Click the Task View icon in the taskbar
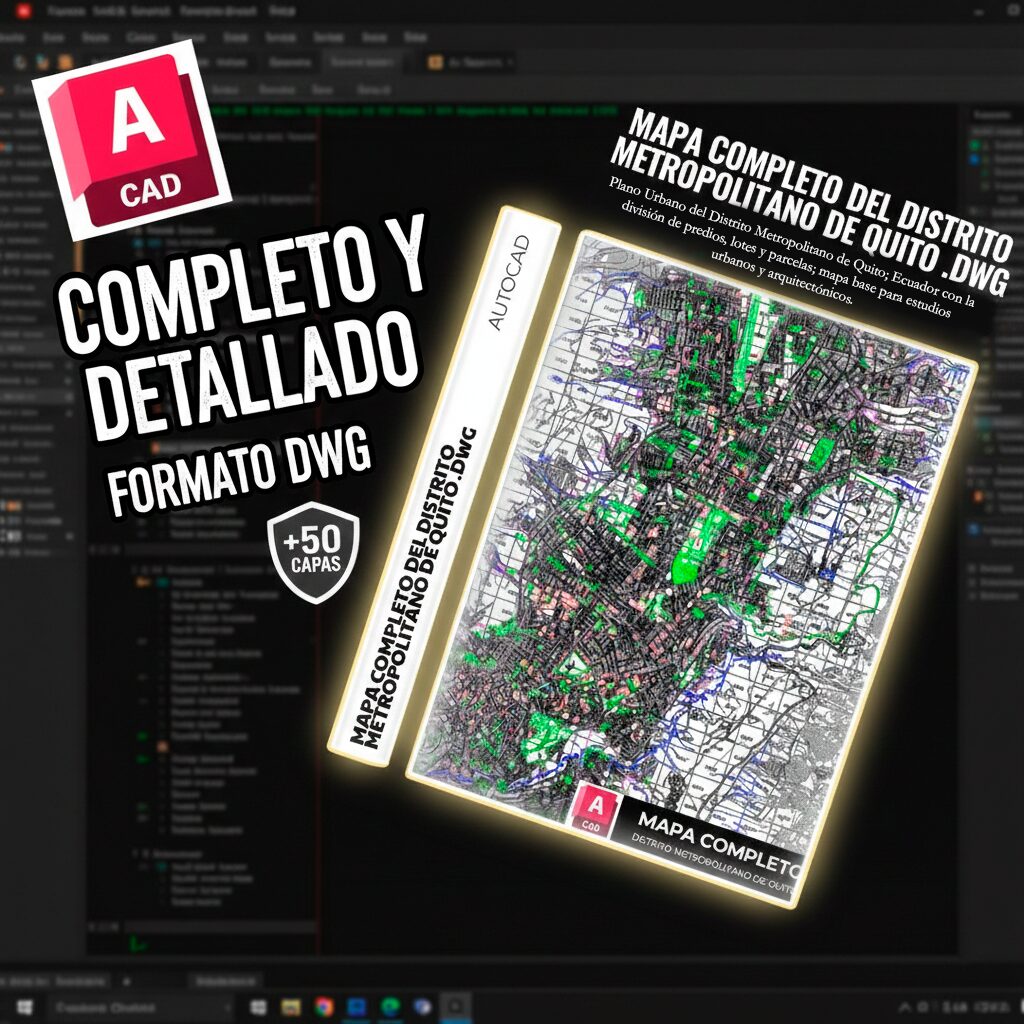The image size is (1024, 1024). pyautogui.click(x=258, y=1006)
